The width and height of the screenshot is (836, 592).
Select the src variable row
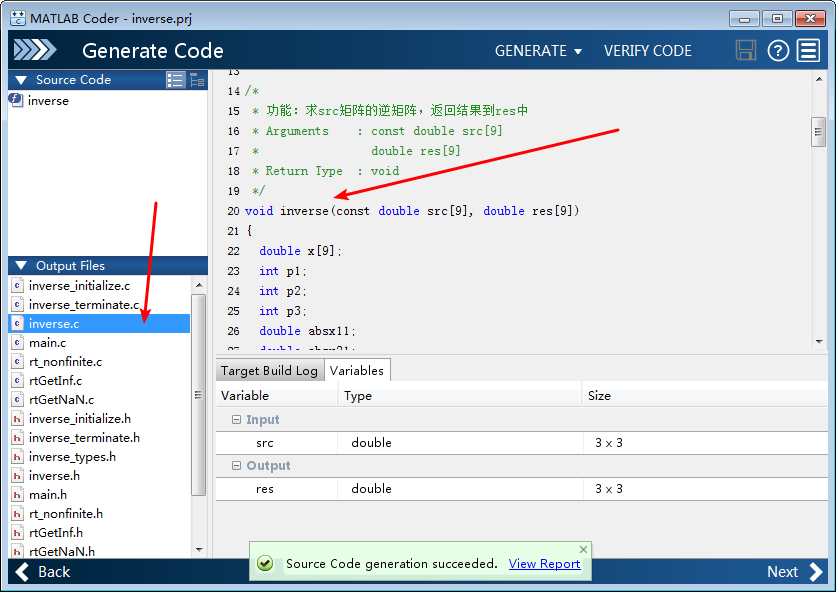pos(522,443)
